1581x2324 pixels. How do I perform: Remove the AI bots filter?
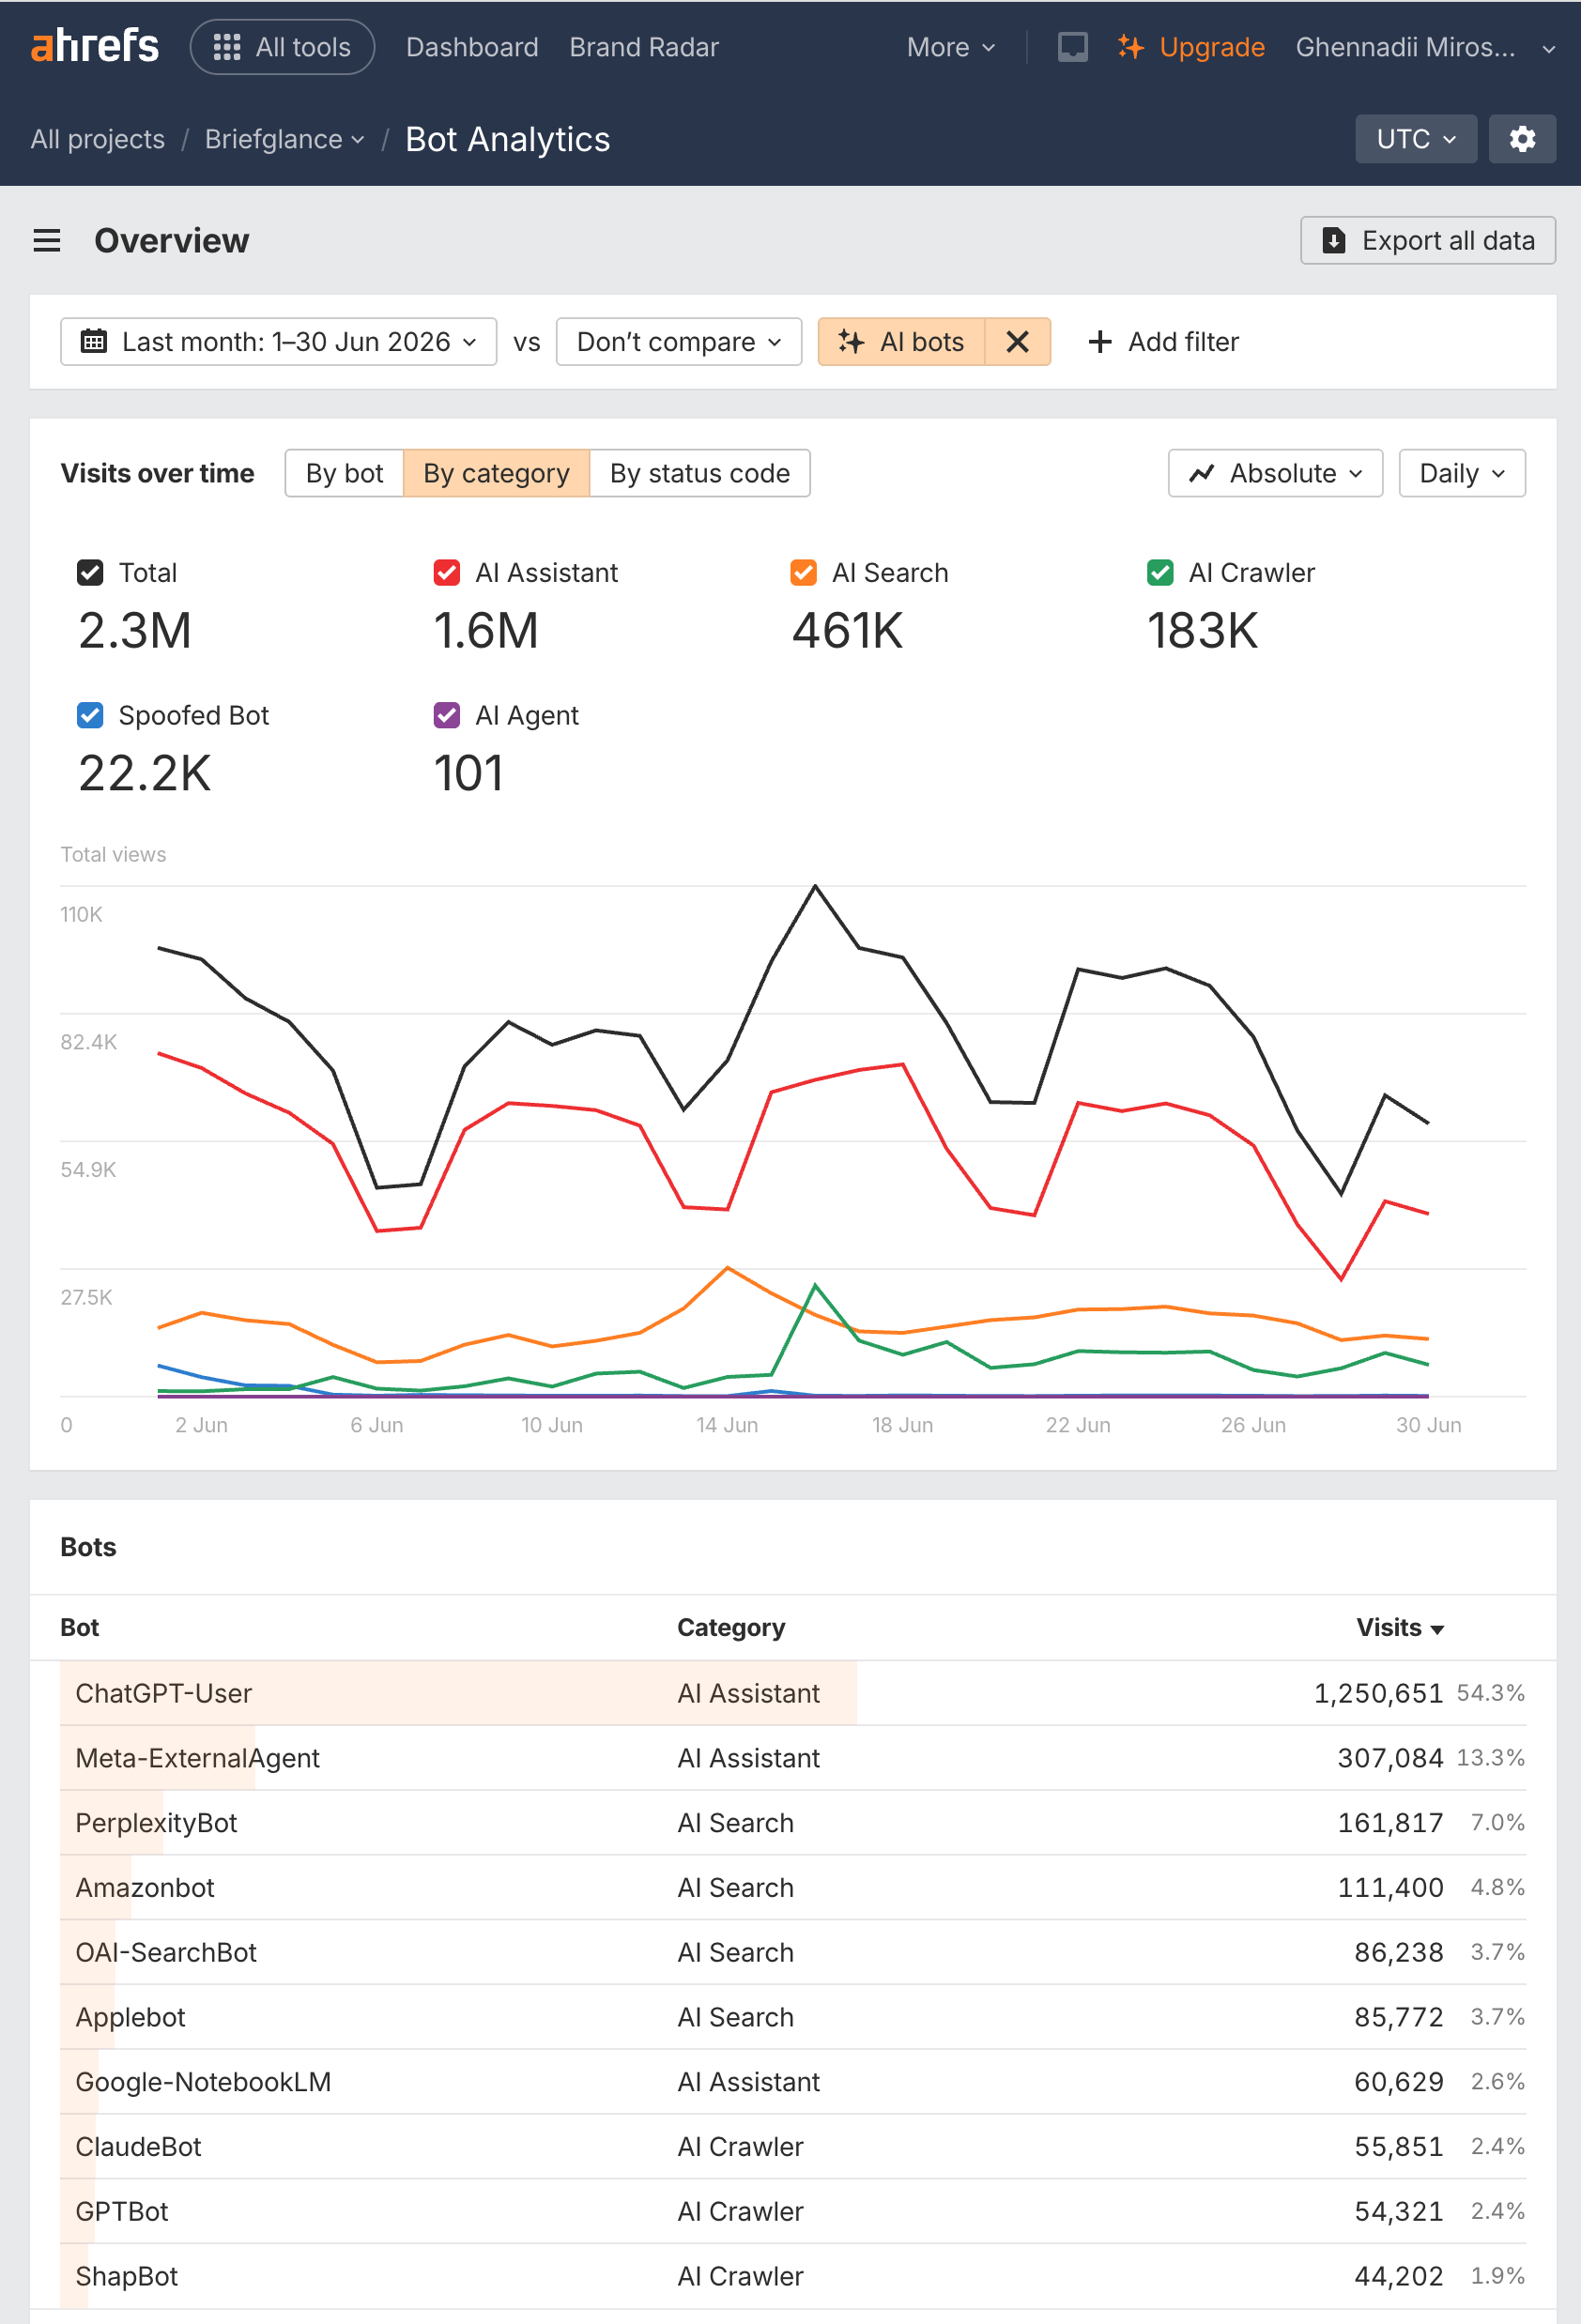click(1017, 342)
